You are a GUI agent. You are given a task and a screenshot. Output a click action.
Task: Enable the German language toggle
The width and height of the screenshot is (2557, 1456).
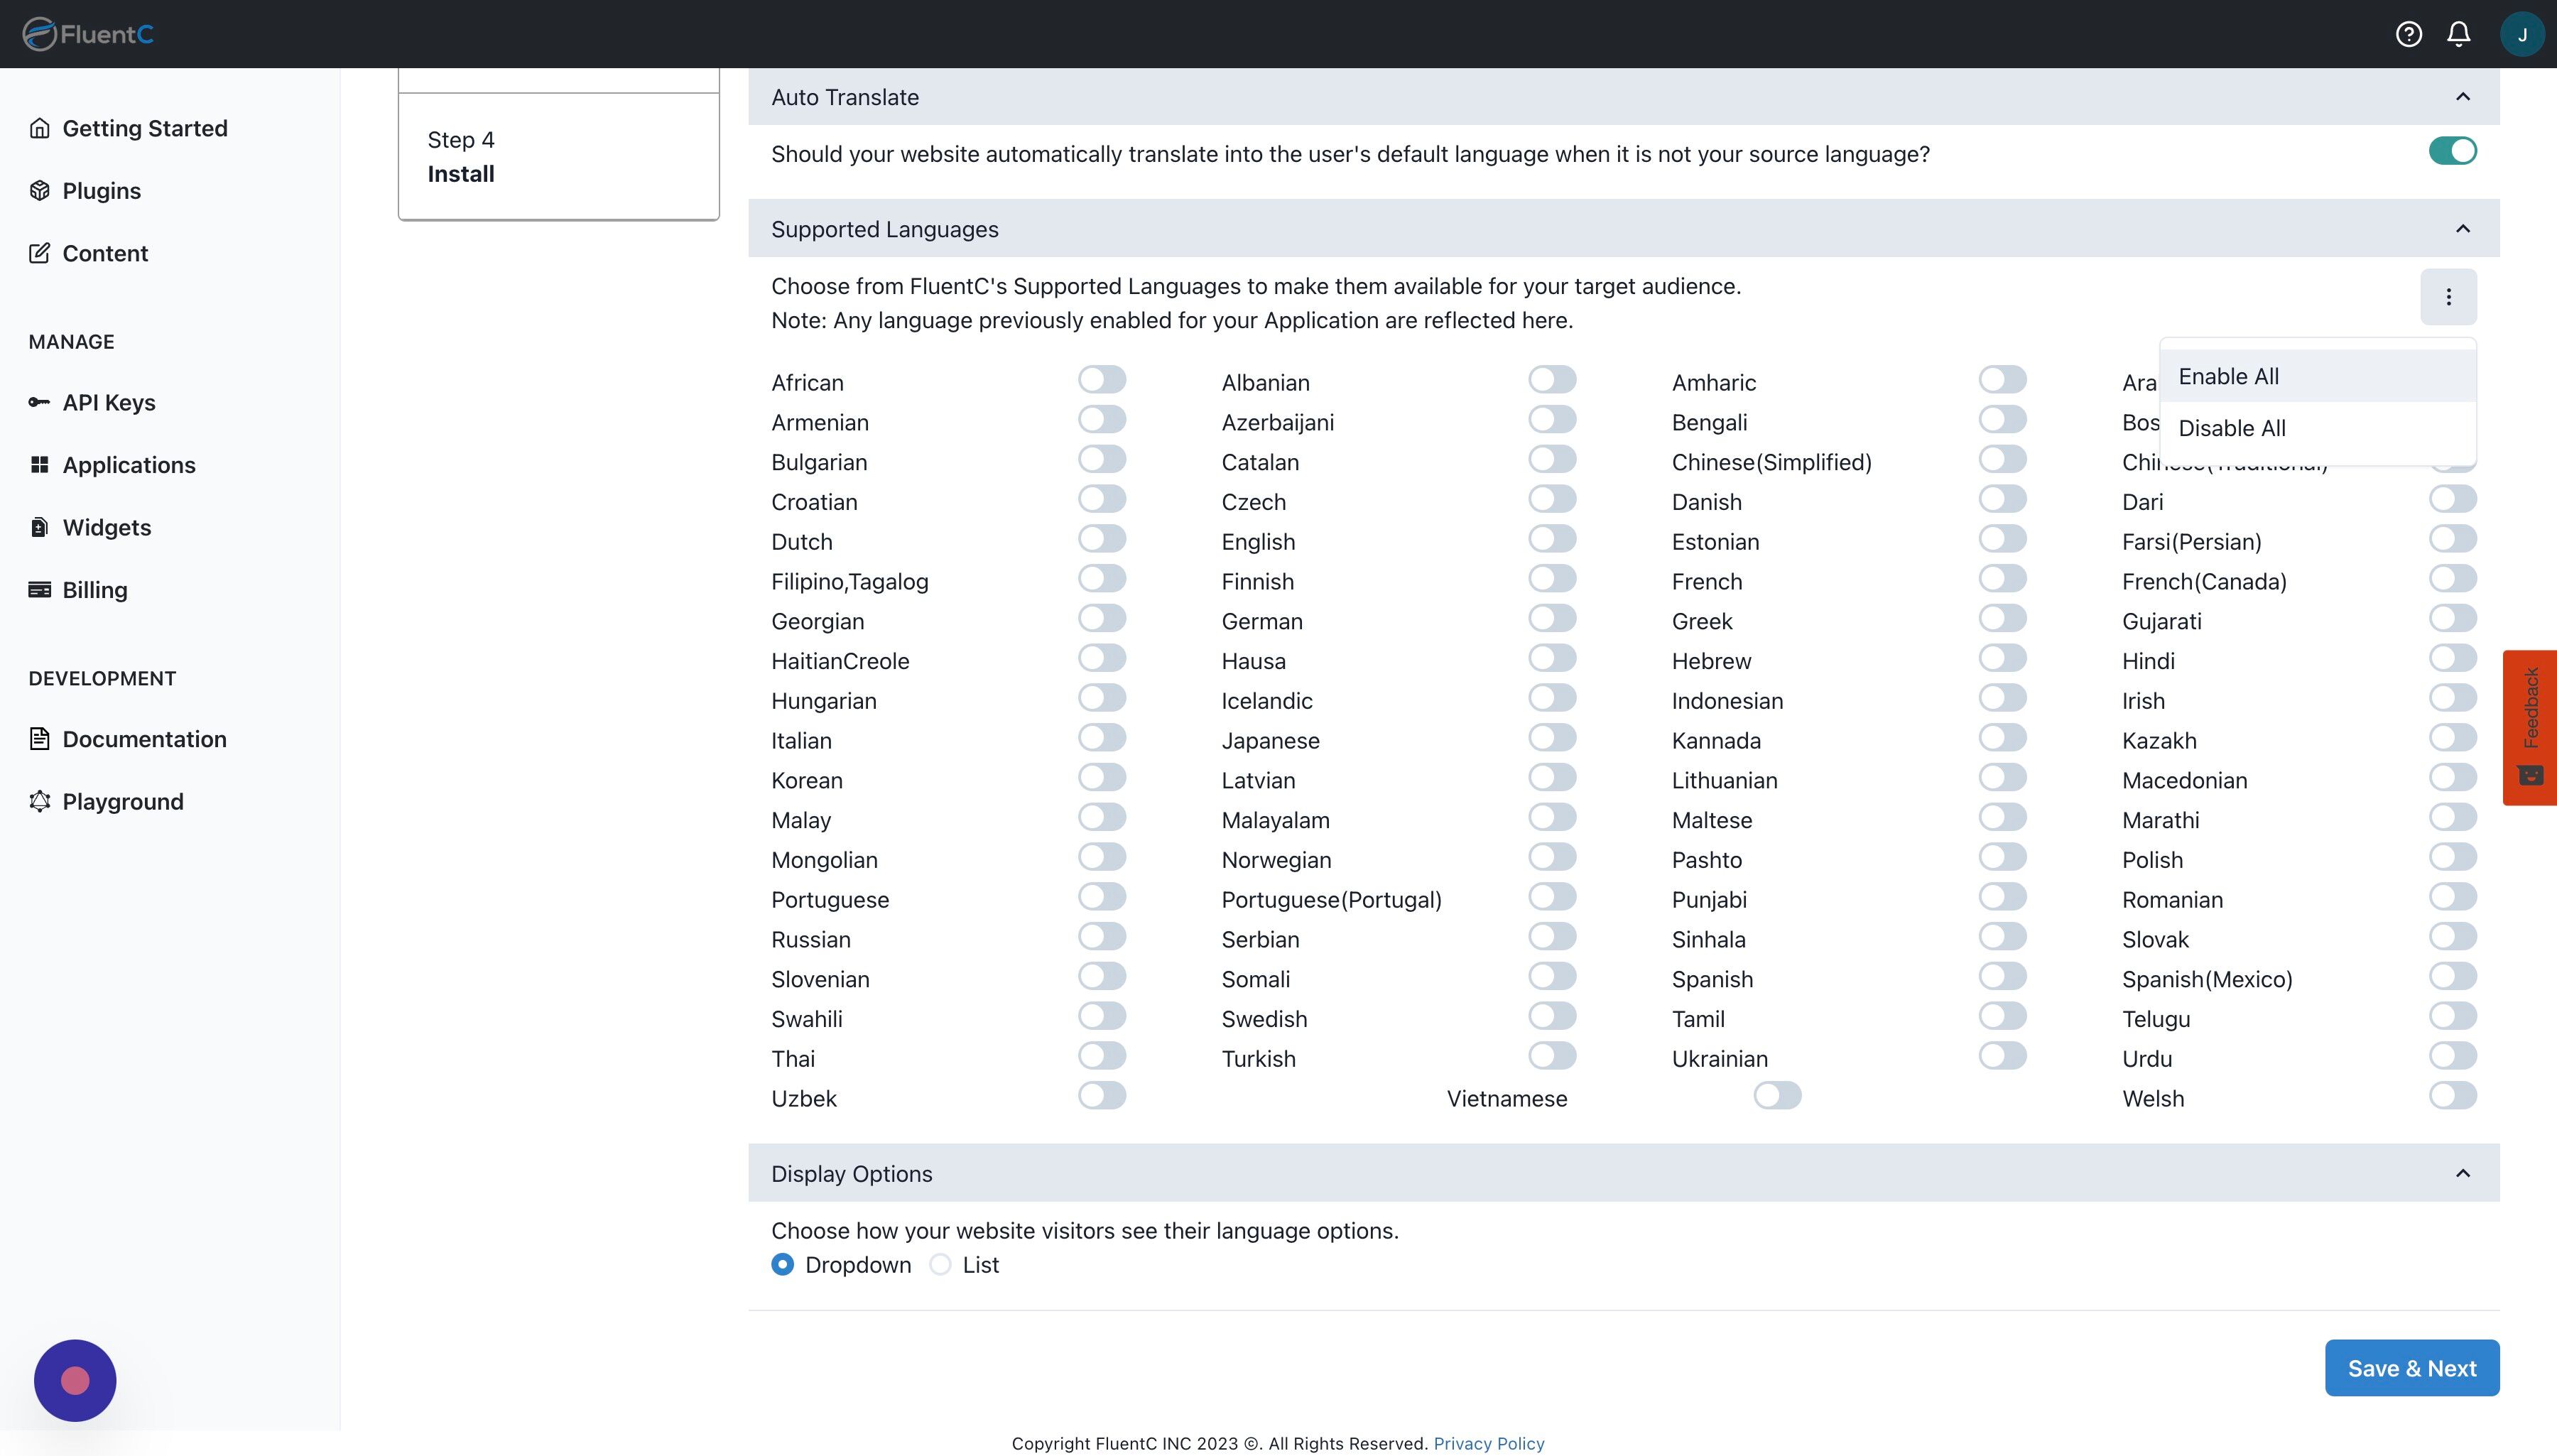point(1552,619)
